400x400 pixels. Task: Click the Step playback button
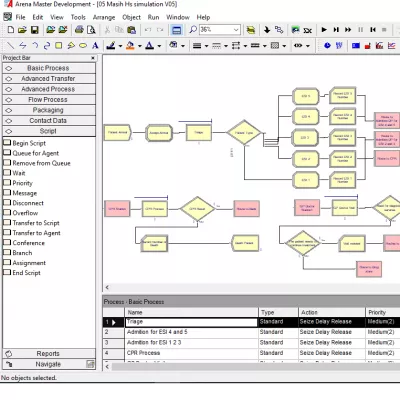tap(336, 30)
